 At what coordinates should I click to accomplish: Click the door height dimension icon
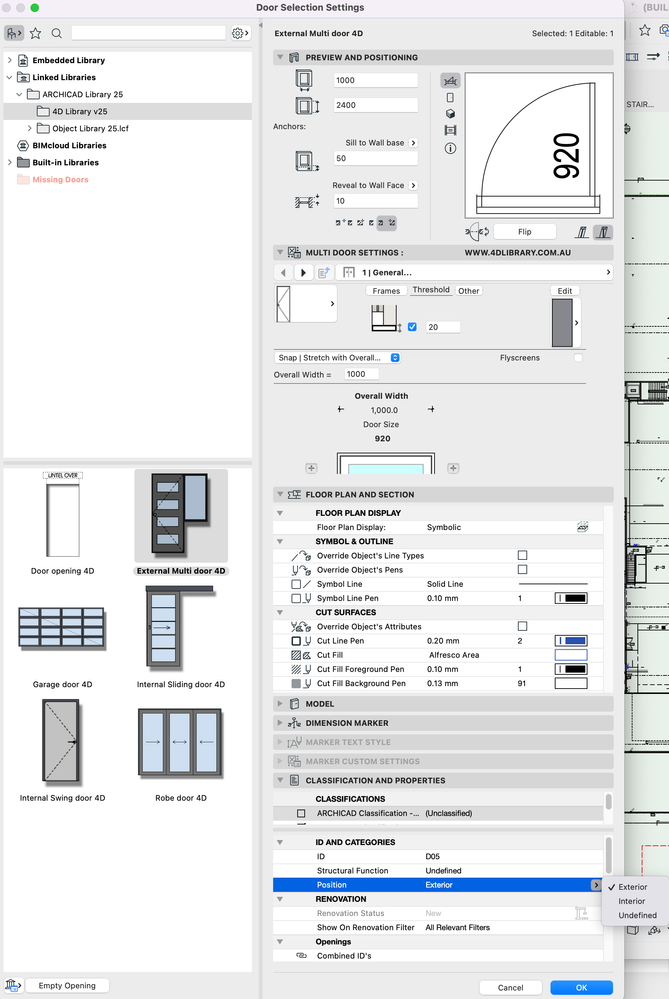306,105
